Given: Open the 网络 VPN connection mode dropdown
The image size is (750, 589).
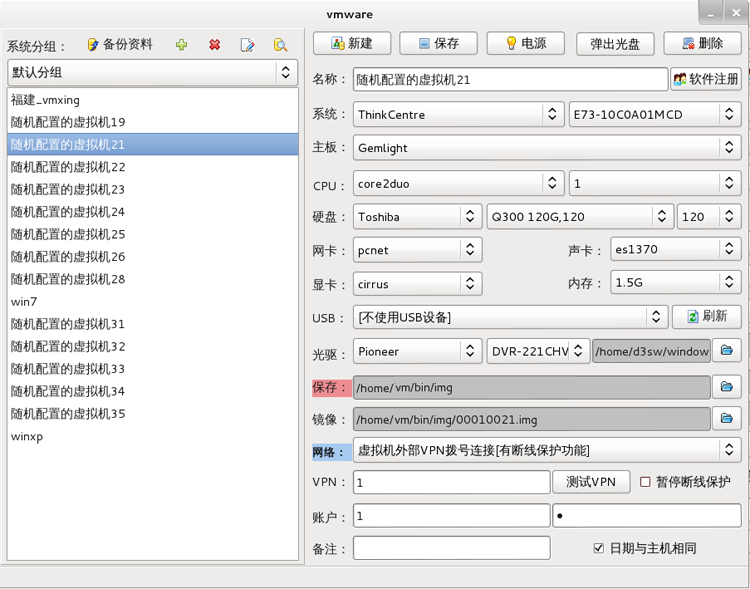Looking at the screenshot, I should pos(547,450).
